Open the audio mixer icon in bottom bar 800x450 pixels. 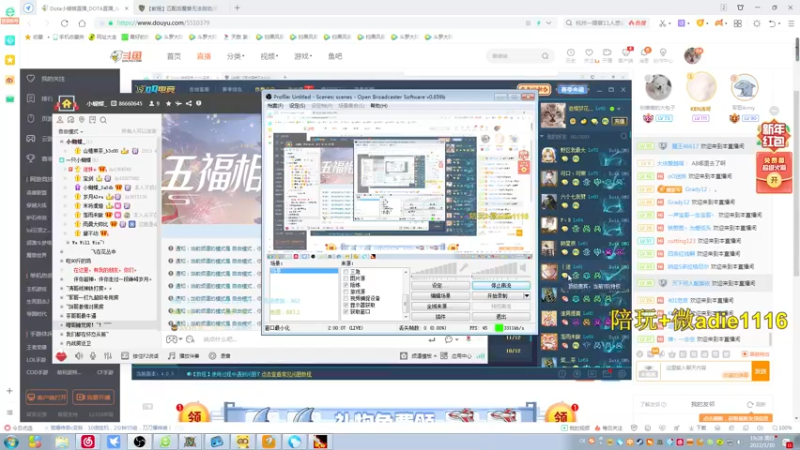(x=108, y=356)
